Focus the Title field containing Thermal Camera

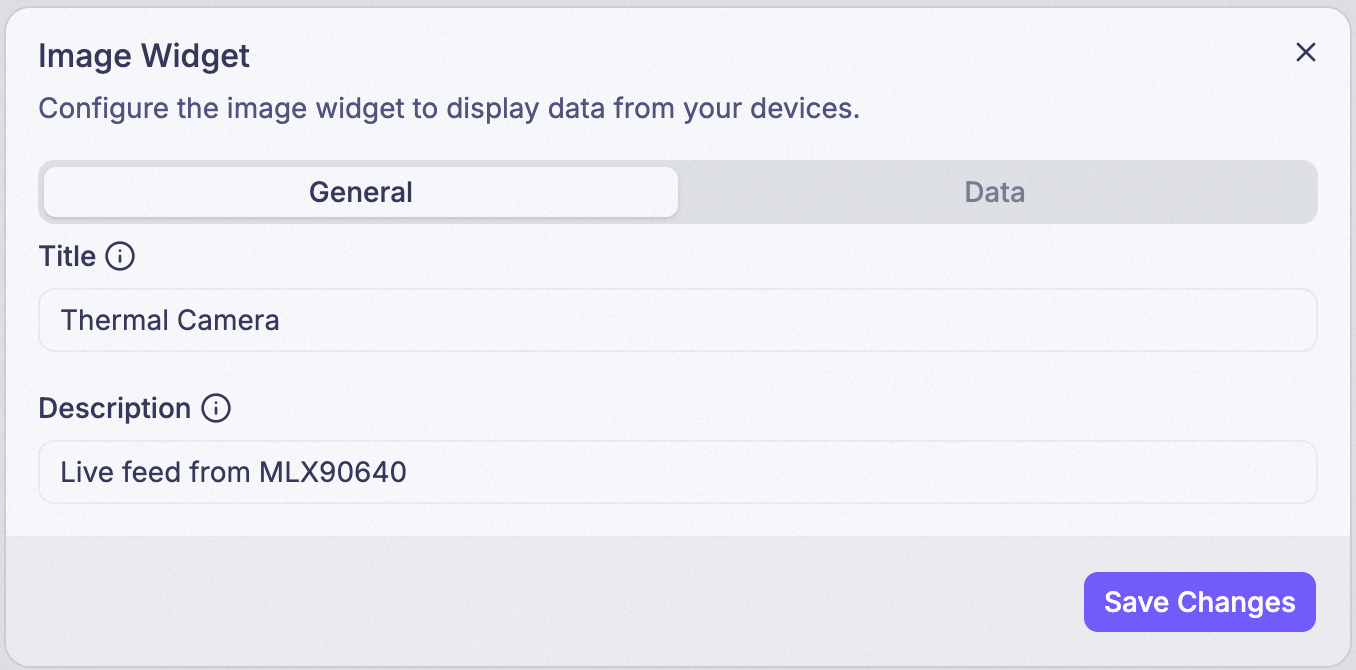click(x=678, y=320)
